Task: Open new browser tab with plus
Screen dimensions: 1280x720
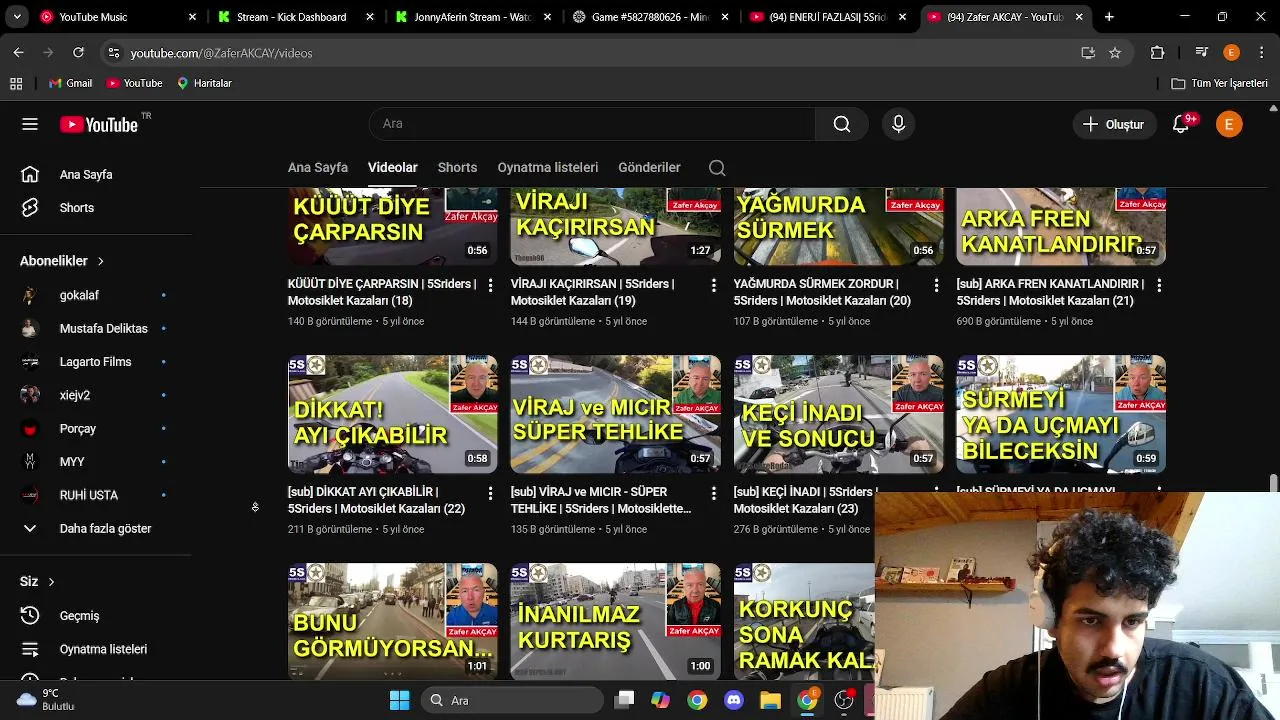Action: point(1109,17)
